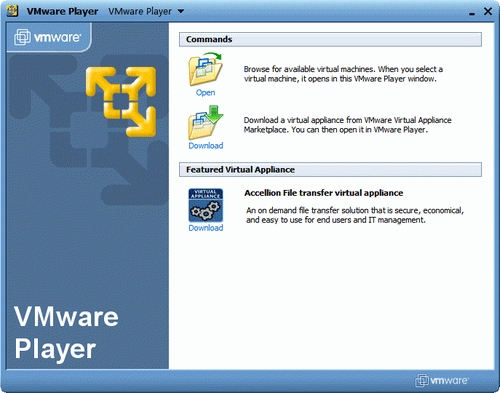Click the Virtual Appliance gears thumbnail icon
Image resolution: width=500 pixels, height=393 pixels.
pos(206,205)
